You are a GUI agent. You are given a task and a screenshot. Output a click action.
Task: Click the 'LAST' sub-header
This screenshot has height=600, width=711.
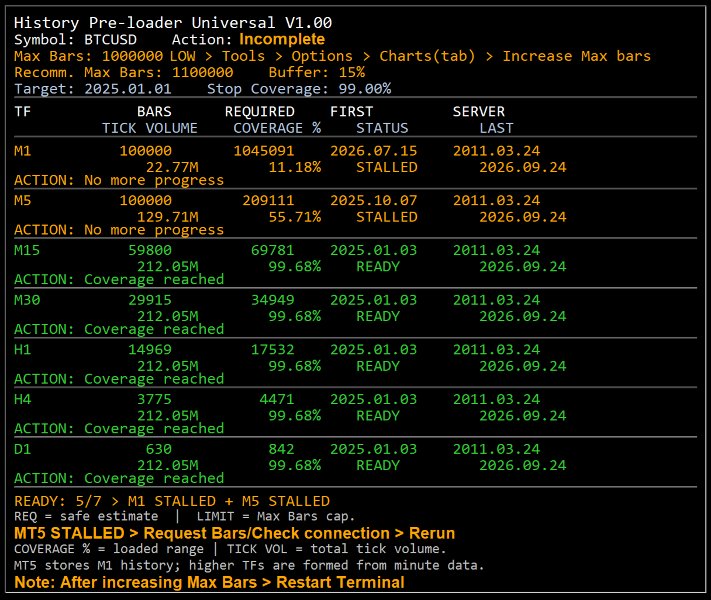pyautogui.click(x=497, y=128)
